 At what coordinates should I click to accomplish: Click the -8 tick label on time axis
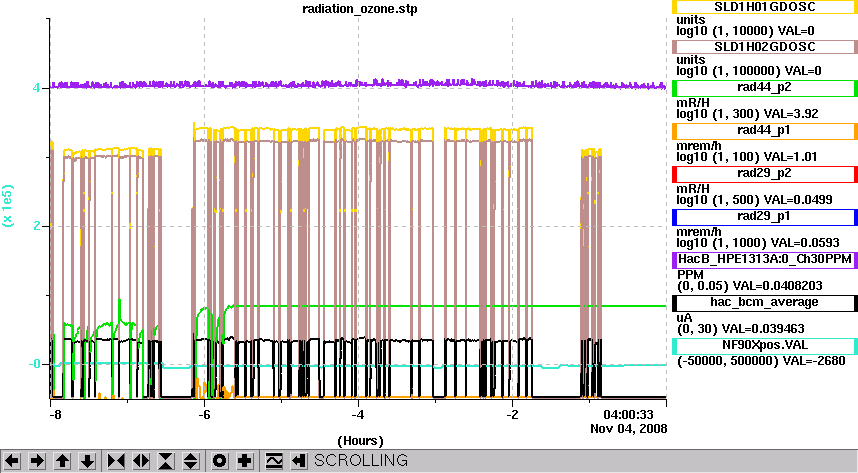coord(55,414)
